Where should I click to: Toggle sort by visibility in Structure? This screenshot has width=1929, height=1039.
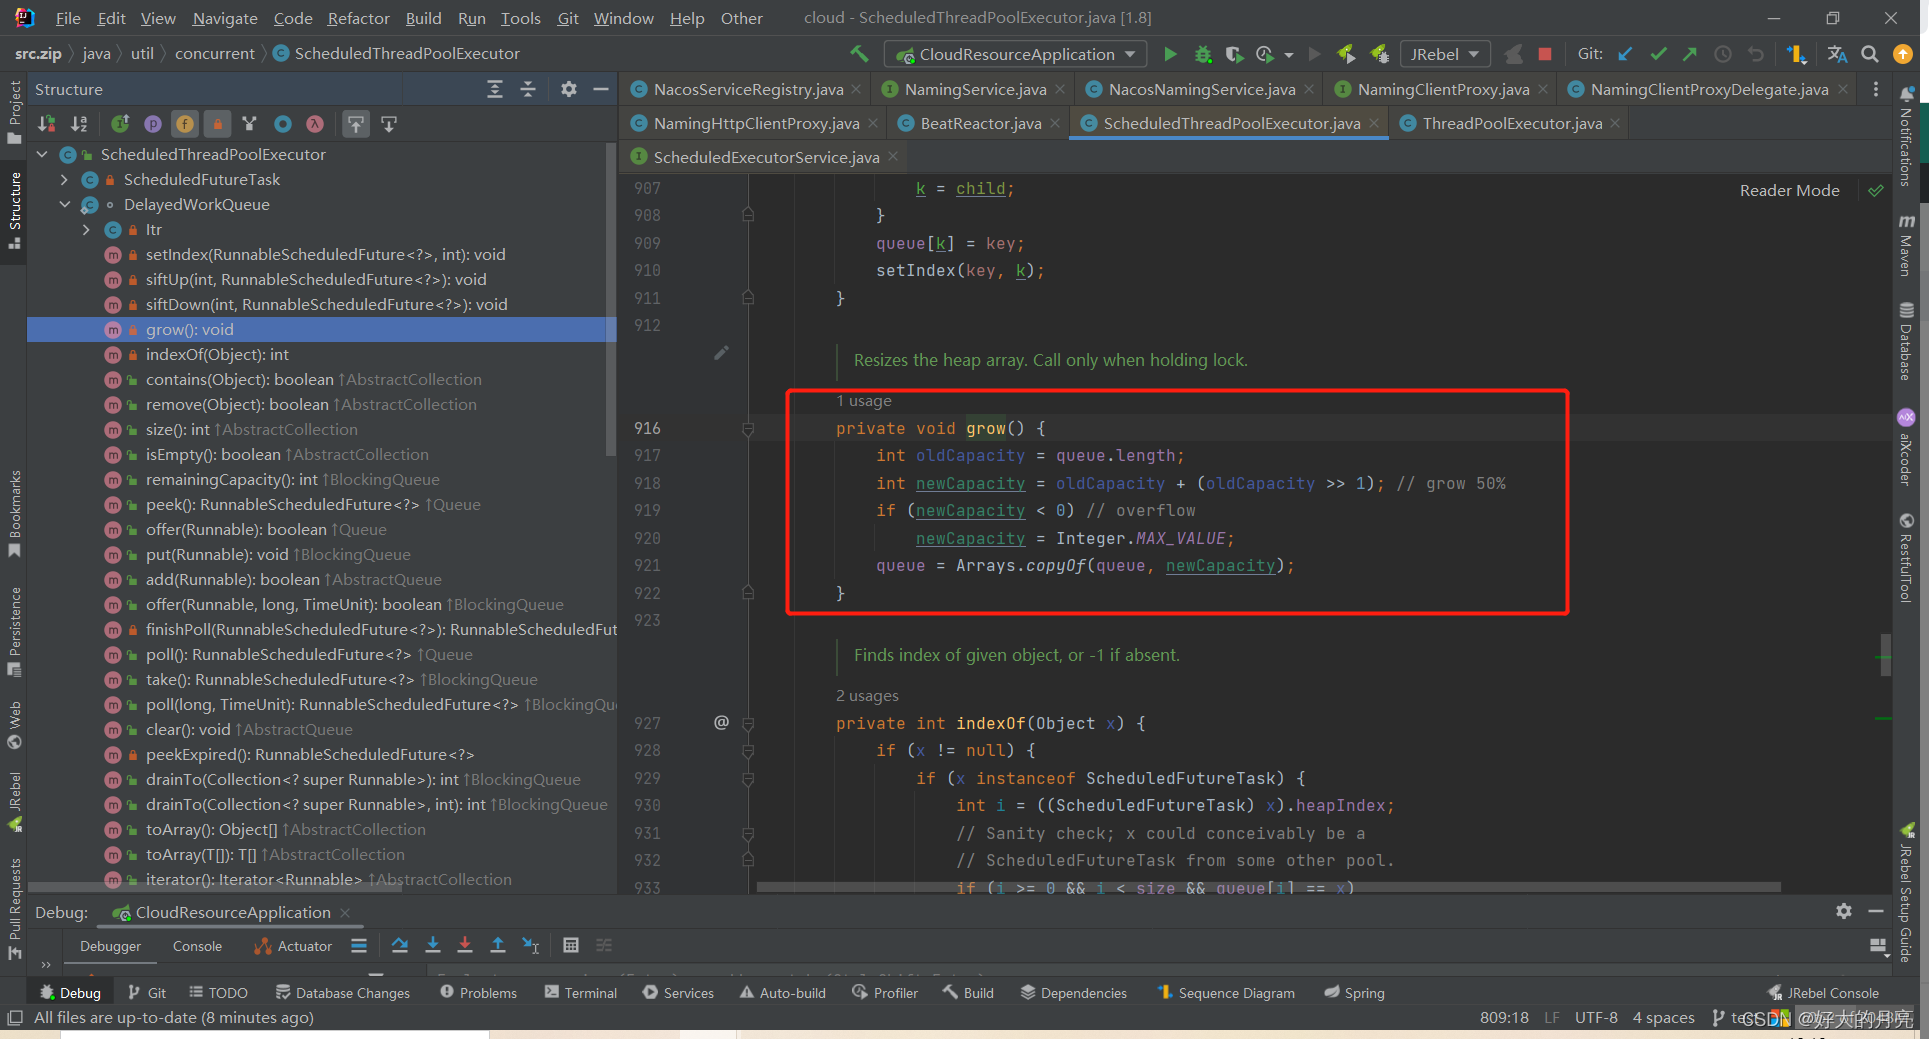tap(47, 124)
